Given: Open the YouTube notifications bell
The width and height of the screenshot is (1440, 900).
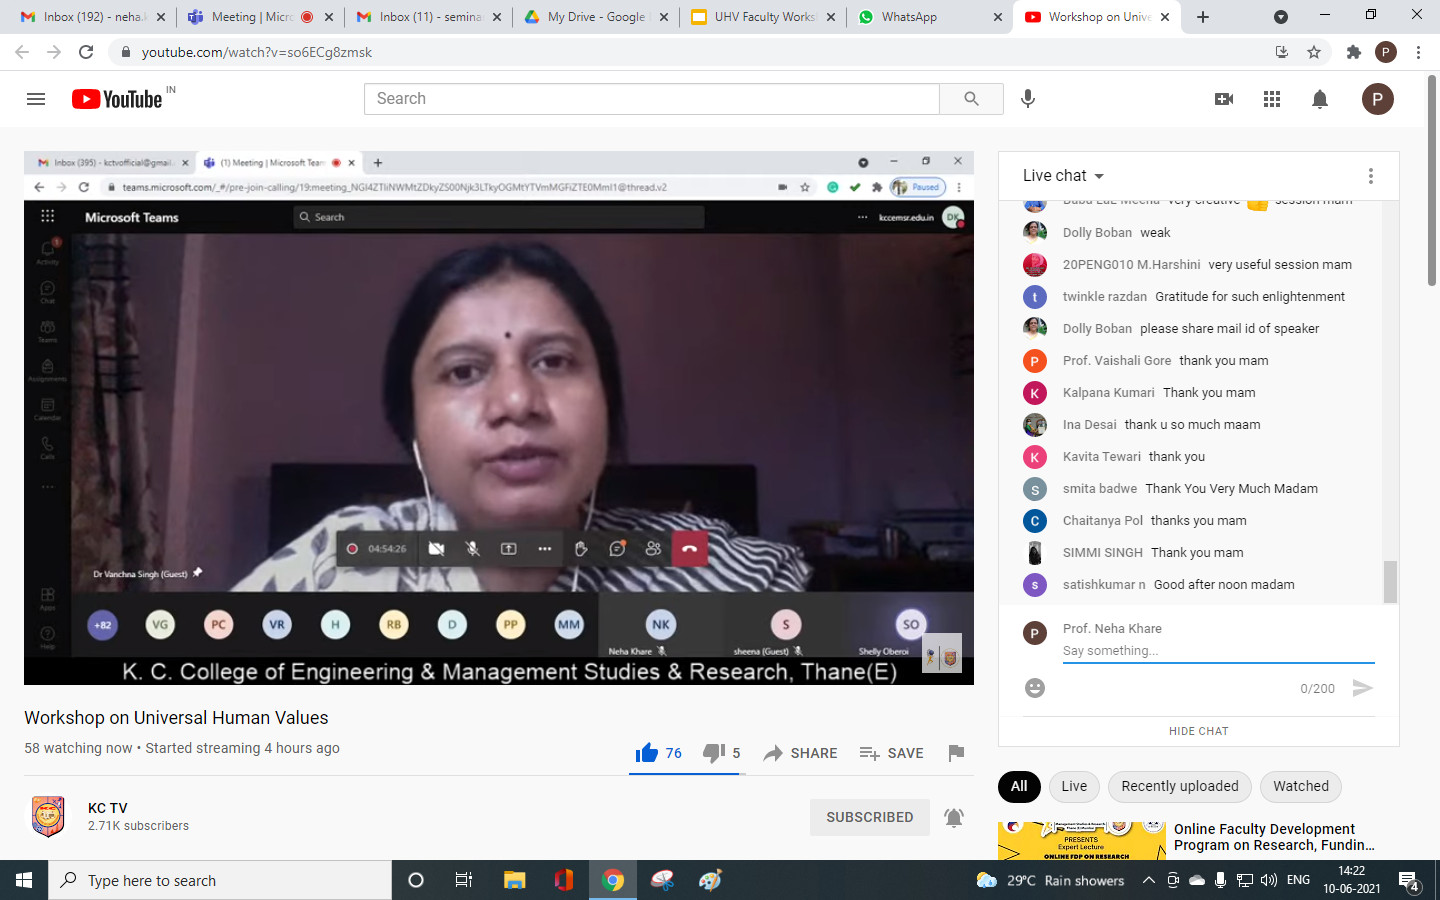Looking at the screenshot, I should pyautogui.click(x=1320, y=99).
